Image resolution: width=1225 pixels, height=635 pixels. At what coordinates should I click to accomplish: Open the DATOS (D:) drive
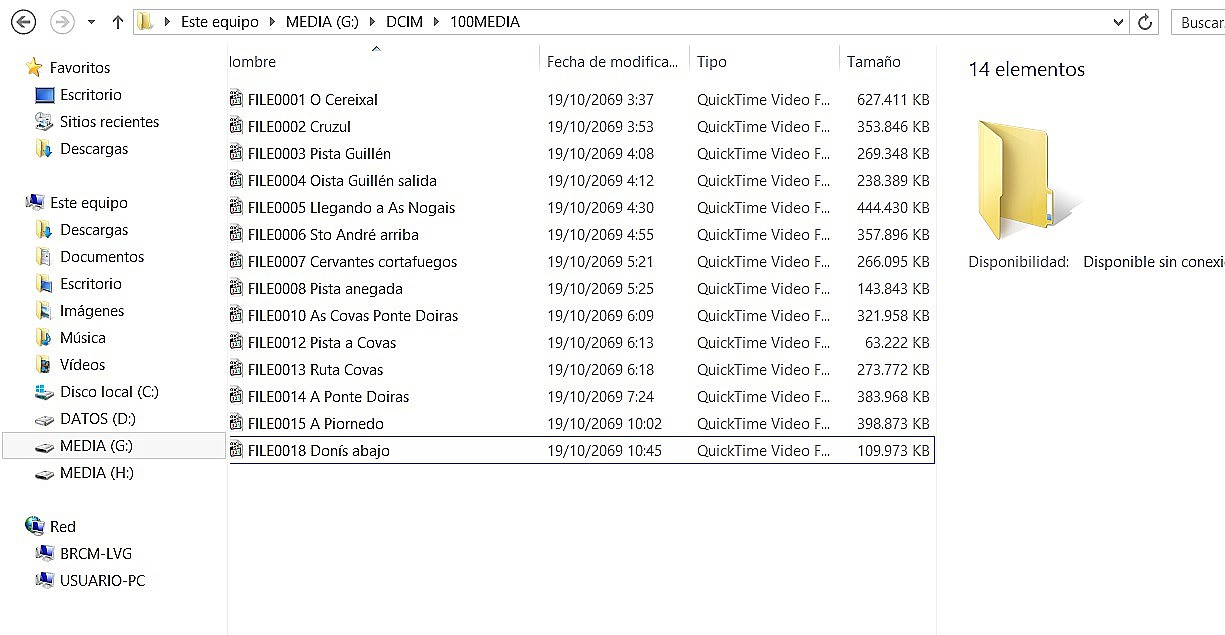[97, 419]
